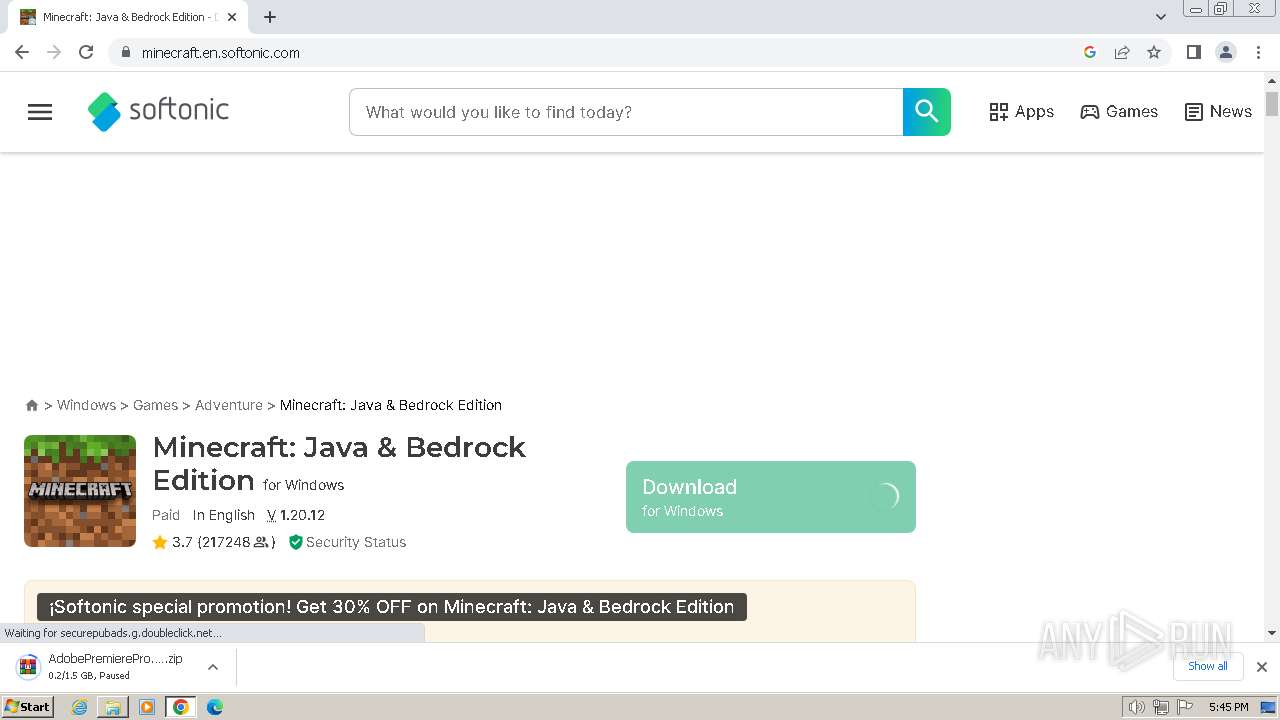Click the network tray icon
The height and width of the screenshot is (720, 1280).
coord(1160,707)
